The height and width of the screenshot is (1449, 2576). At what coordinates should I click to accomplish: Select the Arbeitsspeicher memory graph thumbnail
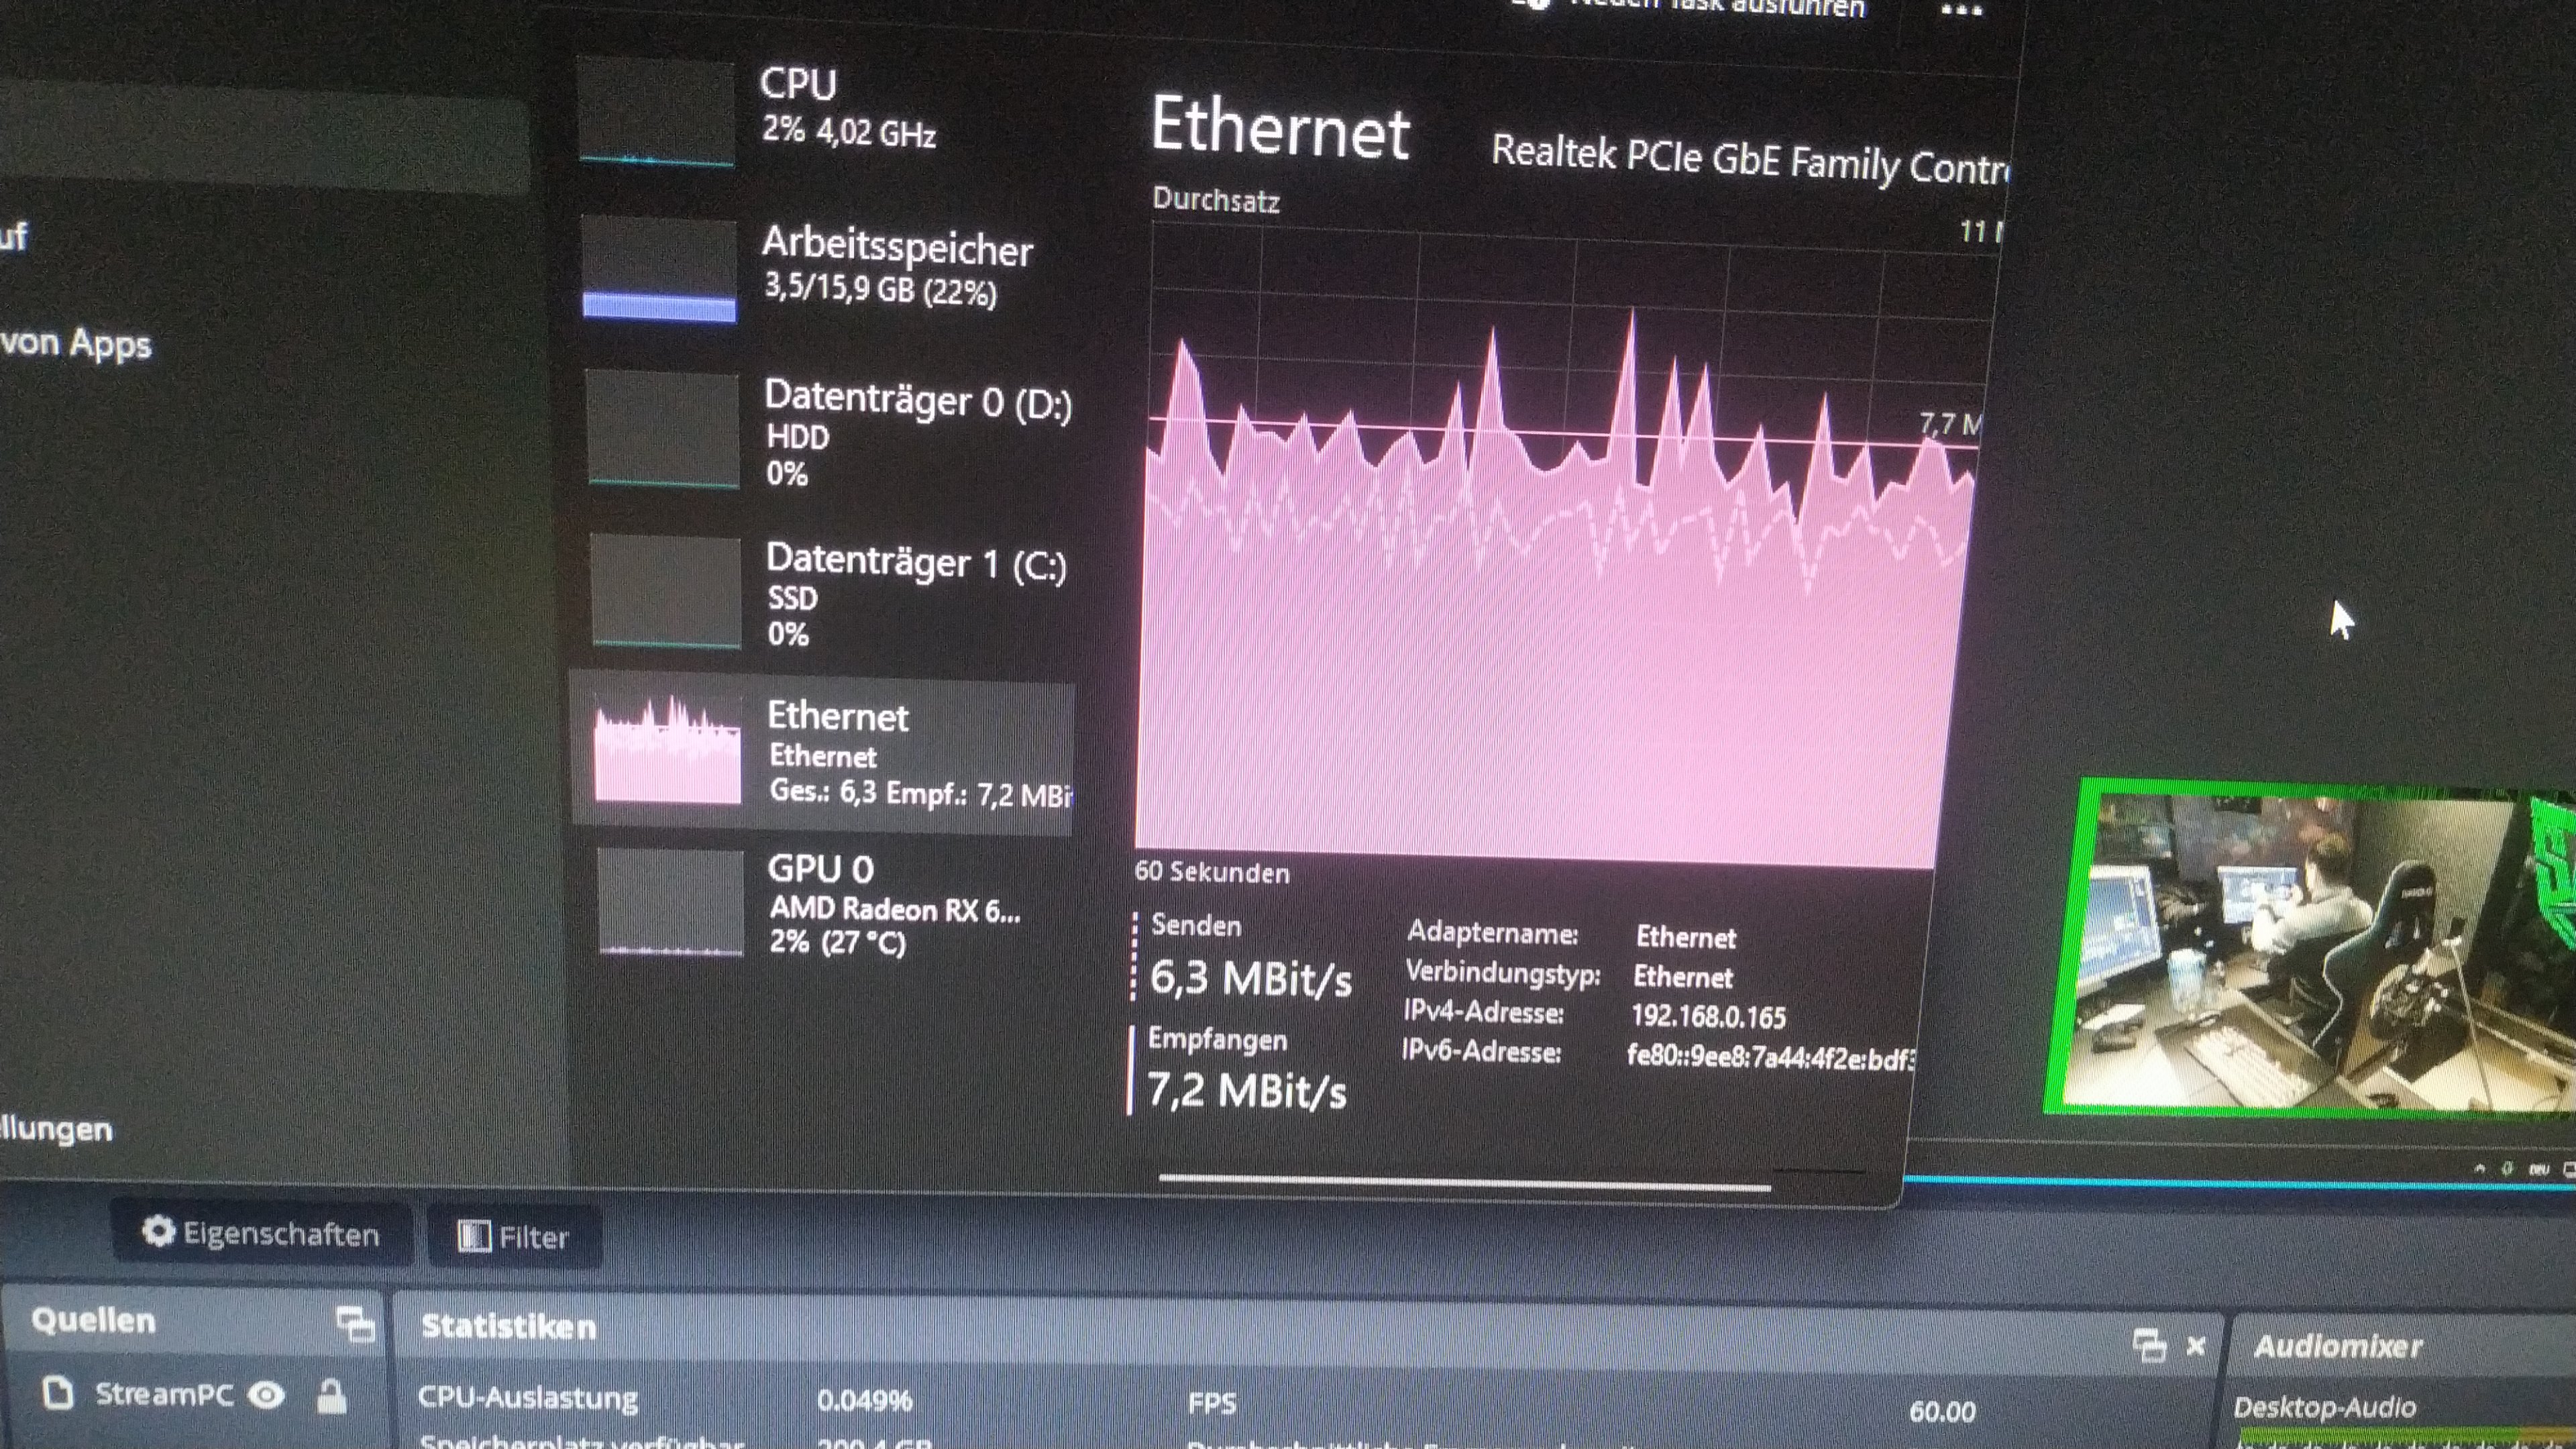659,270
